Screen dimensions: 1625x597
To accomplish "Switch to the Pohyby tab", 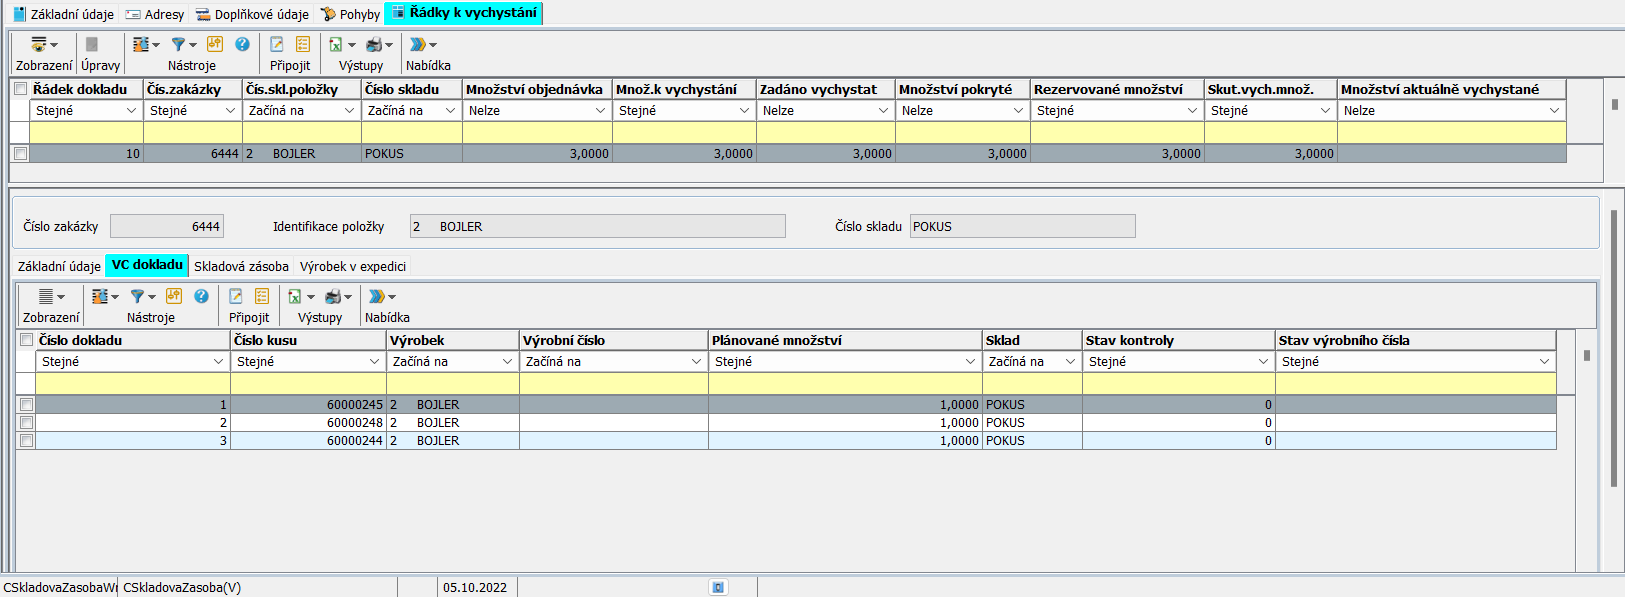I will pyautogui.click(x=350, y=14).
